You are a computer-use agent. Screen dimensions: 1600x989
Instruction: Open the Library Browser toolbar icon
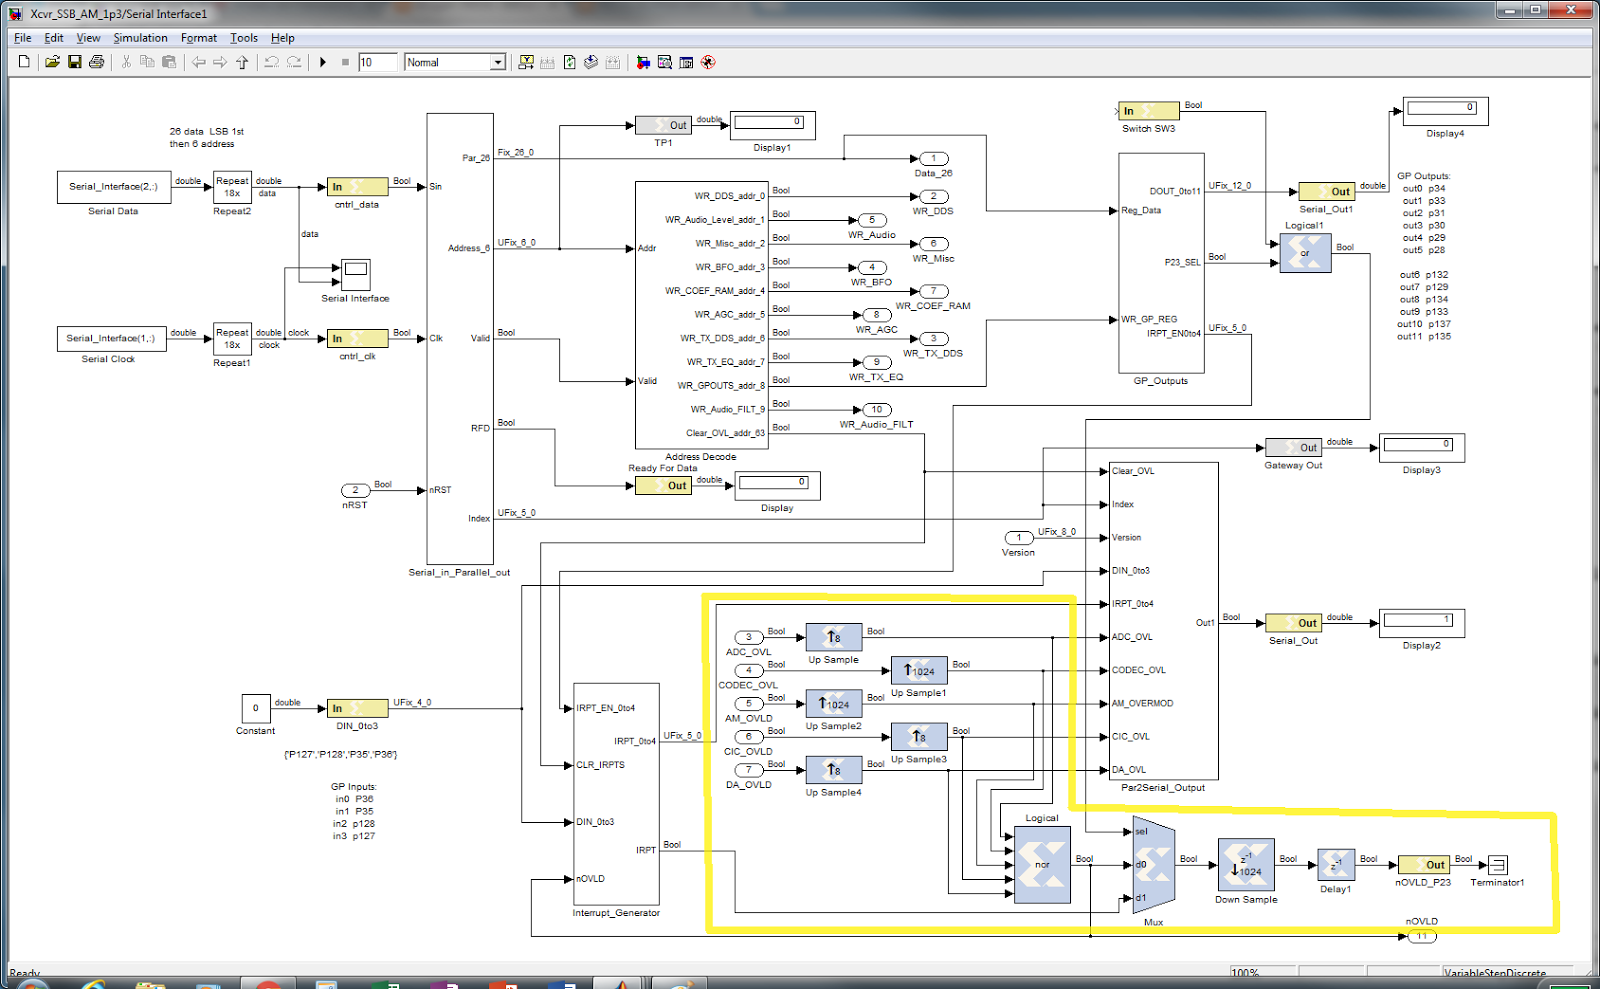643,62
